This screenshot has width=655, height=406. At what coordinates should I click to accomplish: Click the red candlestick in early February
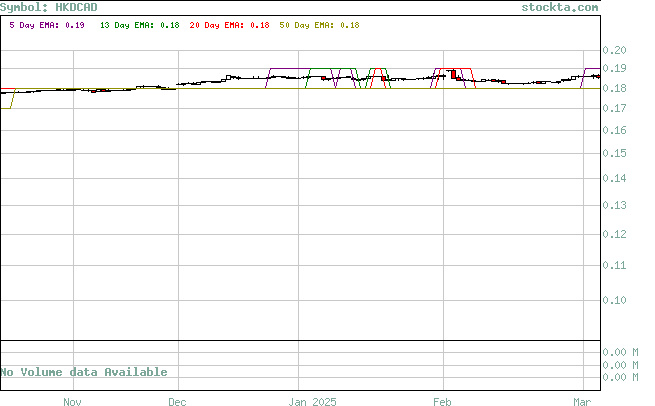click(x=454, y=74)
